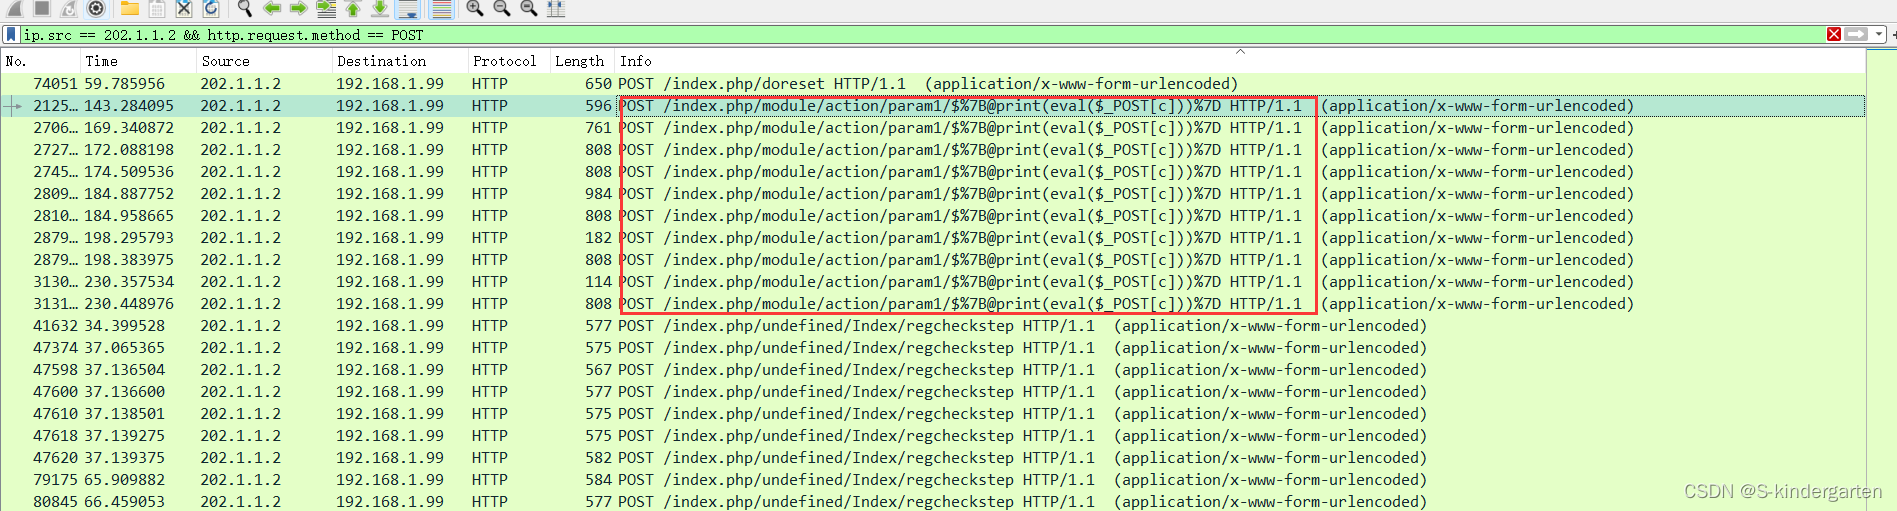Select the packet at time 169.340872
Screen dimensions: 1897x511
pyautogui.click(x=932, y=128)
